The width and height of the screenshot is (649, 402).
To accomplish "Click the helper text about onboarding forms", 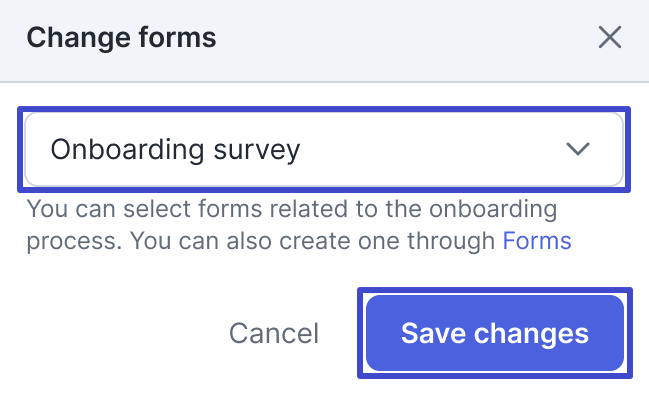I will click(x=290, y=211).
